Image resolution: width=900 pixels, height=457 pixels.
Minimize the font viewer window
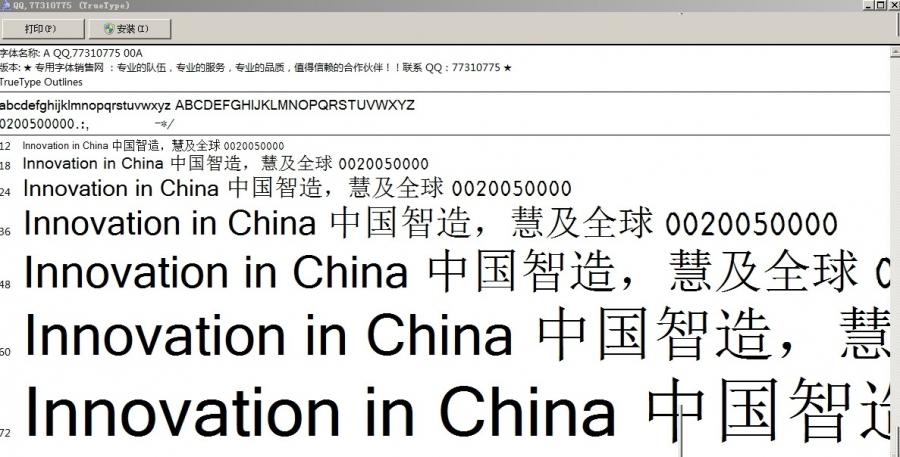pyautogui.click(x=868, y=5)
